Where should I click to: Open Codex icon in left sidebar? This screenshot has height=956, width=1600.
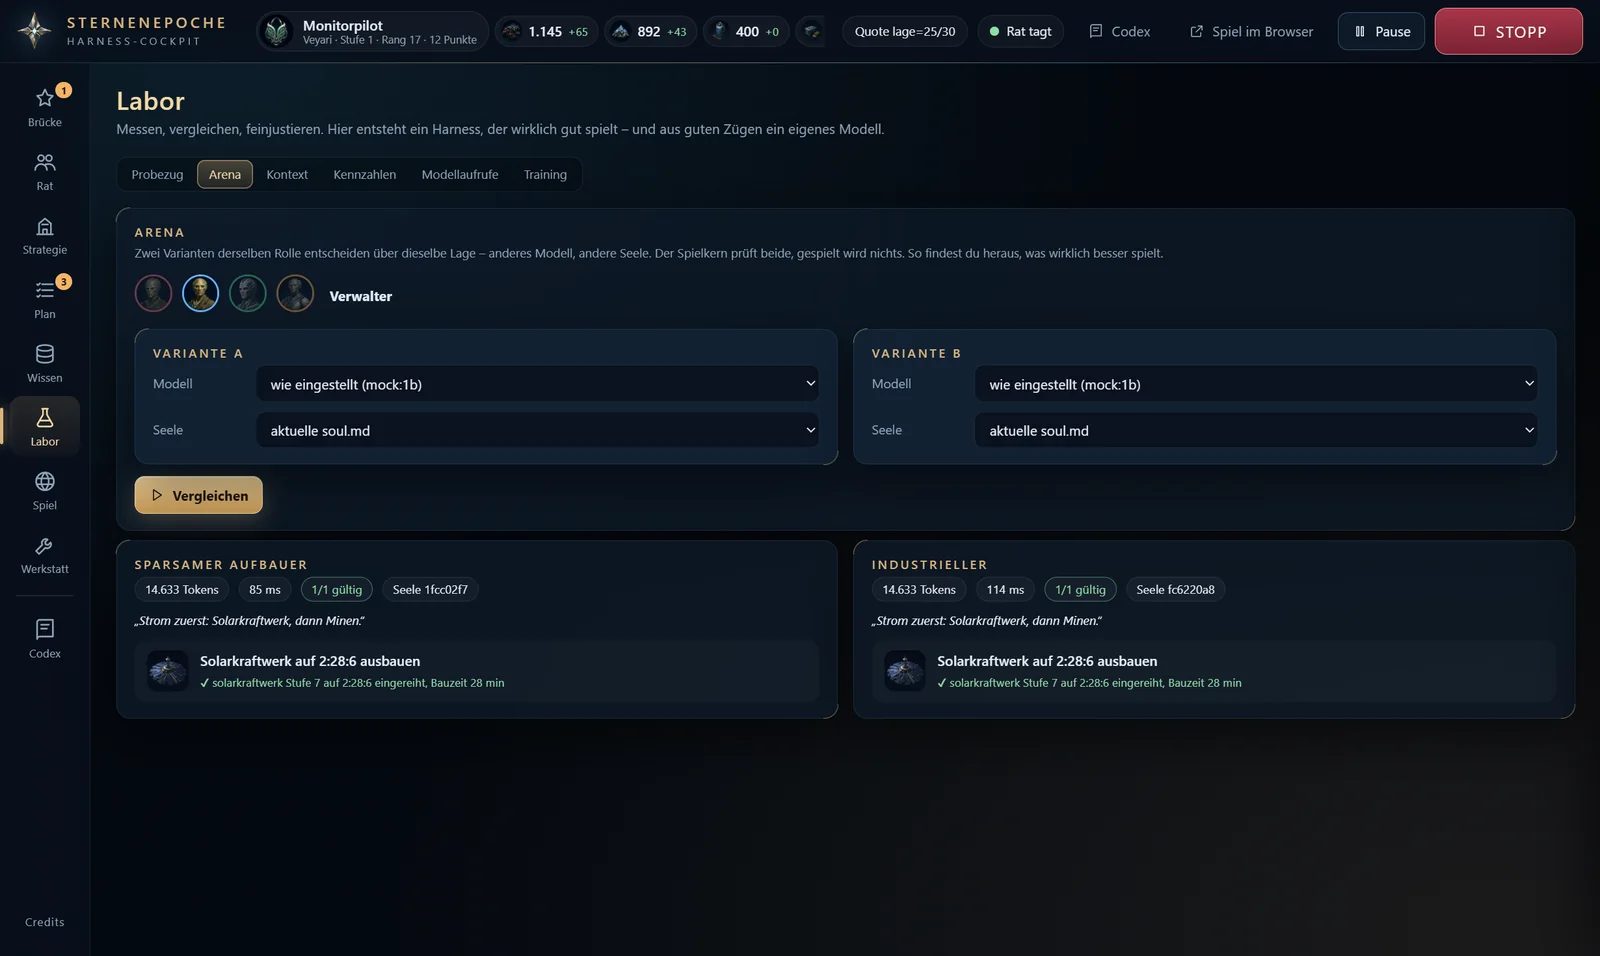[44, 629]
